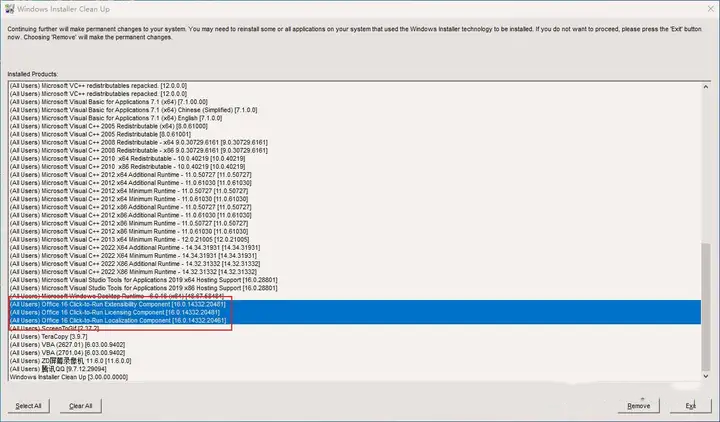The height and width of the screenshot is (422, 720).
Task: Select Visual C++ 2005 Redistributable [8.0.61001]
Action: [x=100, y=135]
